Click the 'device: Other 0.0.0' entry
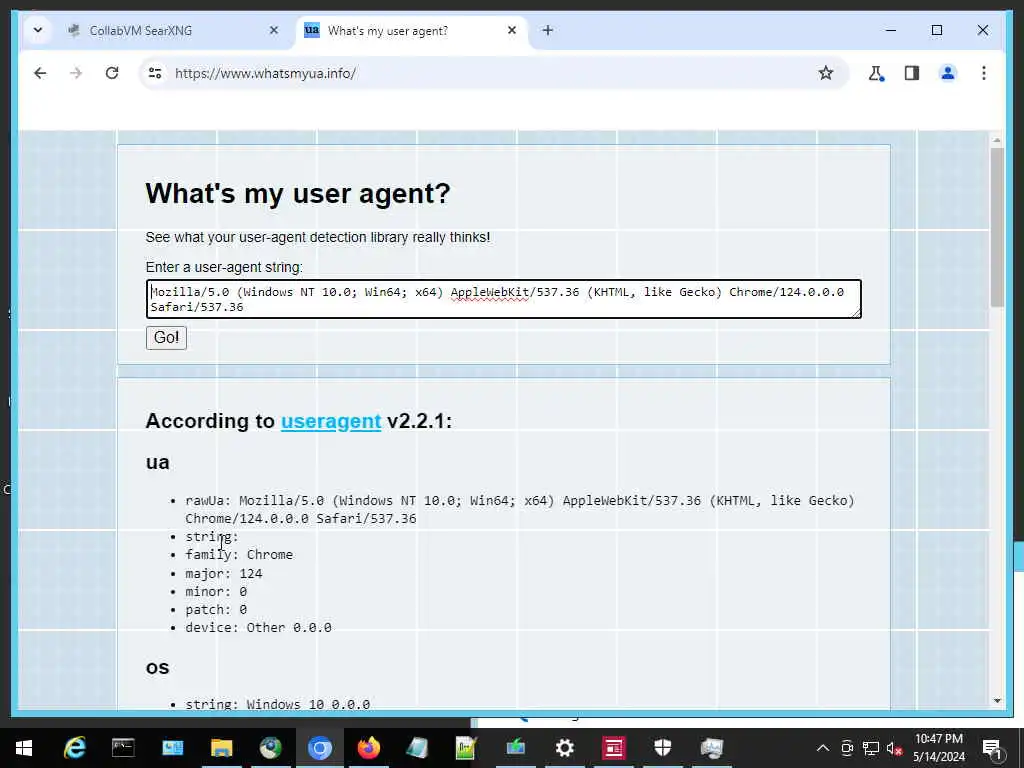Image resolution: width=1024 pixels, height=768 pixels. point(258,628)
